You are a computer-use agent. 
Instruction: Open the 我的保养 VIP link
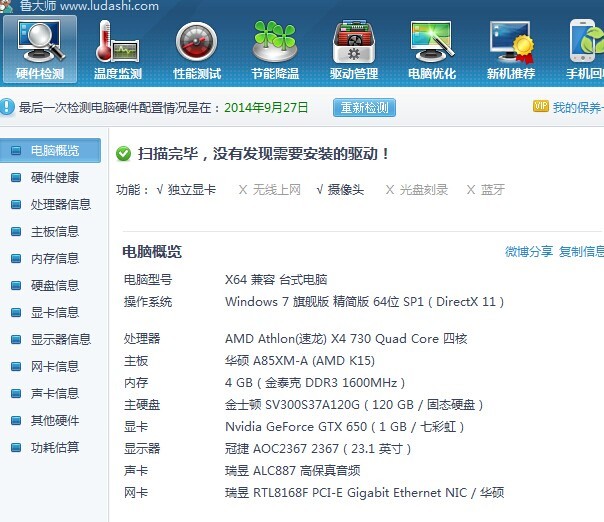[578, 107]
